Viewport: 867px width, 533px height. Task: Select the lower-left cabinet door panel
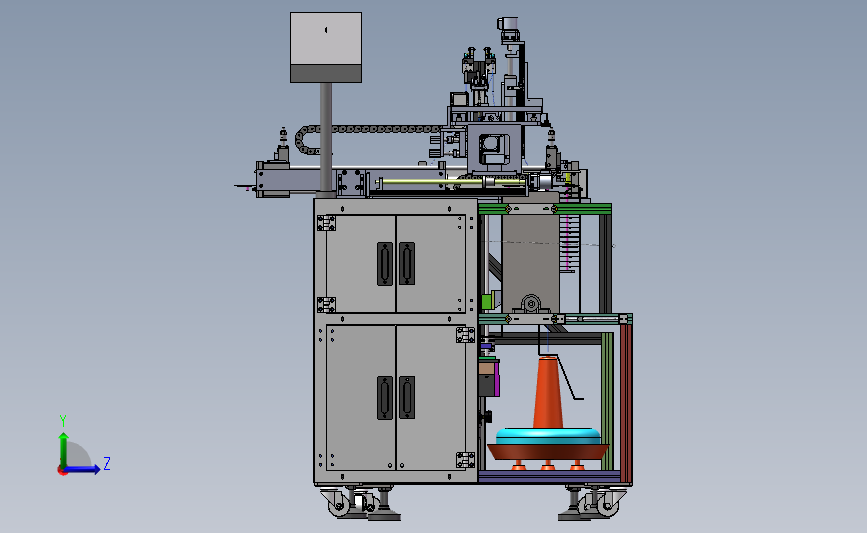(x=361, y=397)
